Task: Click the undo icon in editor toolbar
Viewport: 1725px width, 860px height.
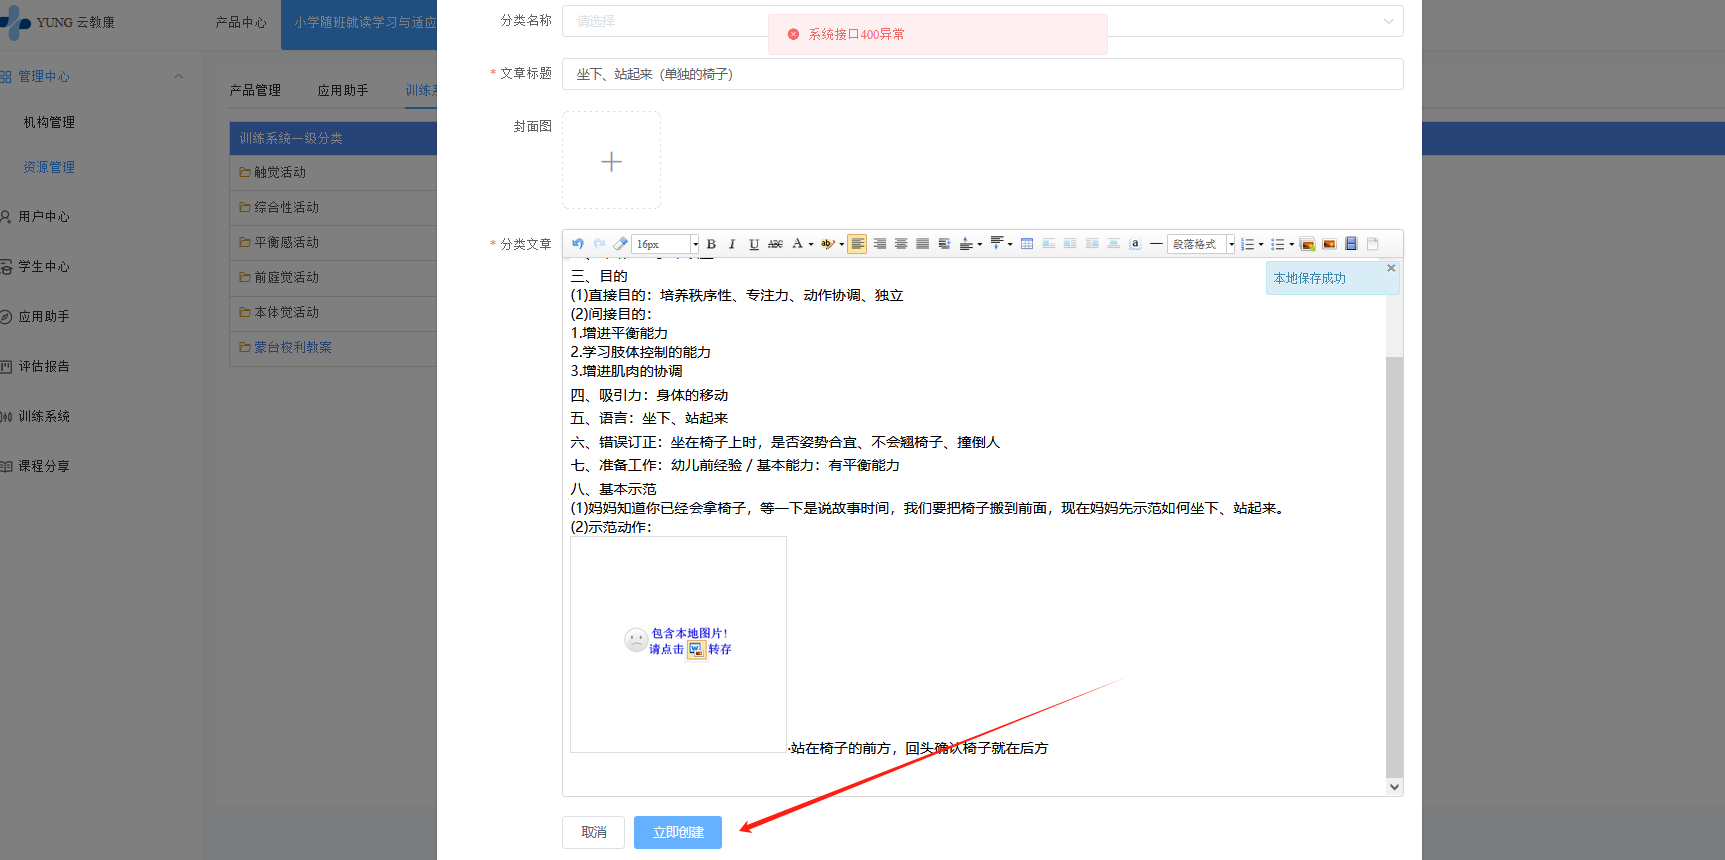Action: (x=578, y=244)
